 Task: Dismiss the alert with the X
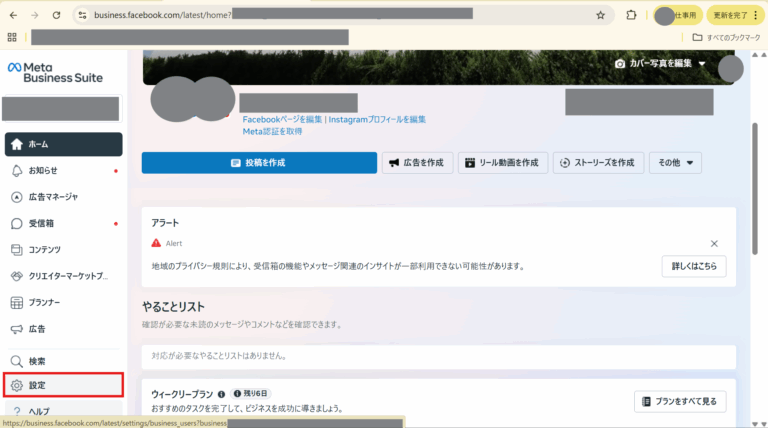pos(714,243)
